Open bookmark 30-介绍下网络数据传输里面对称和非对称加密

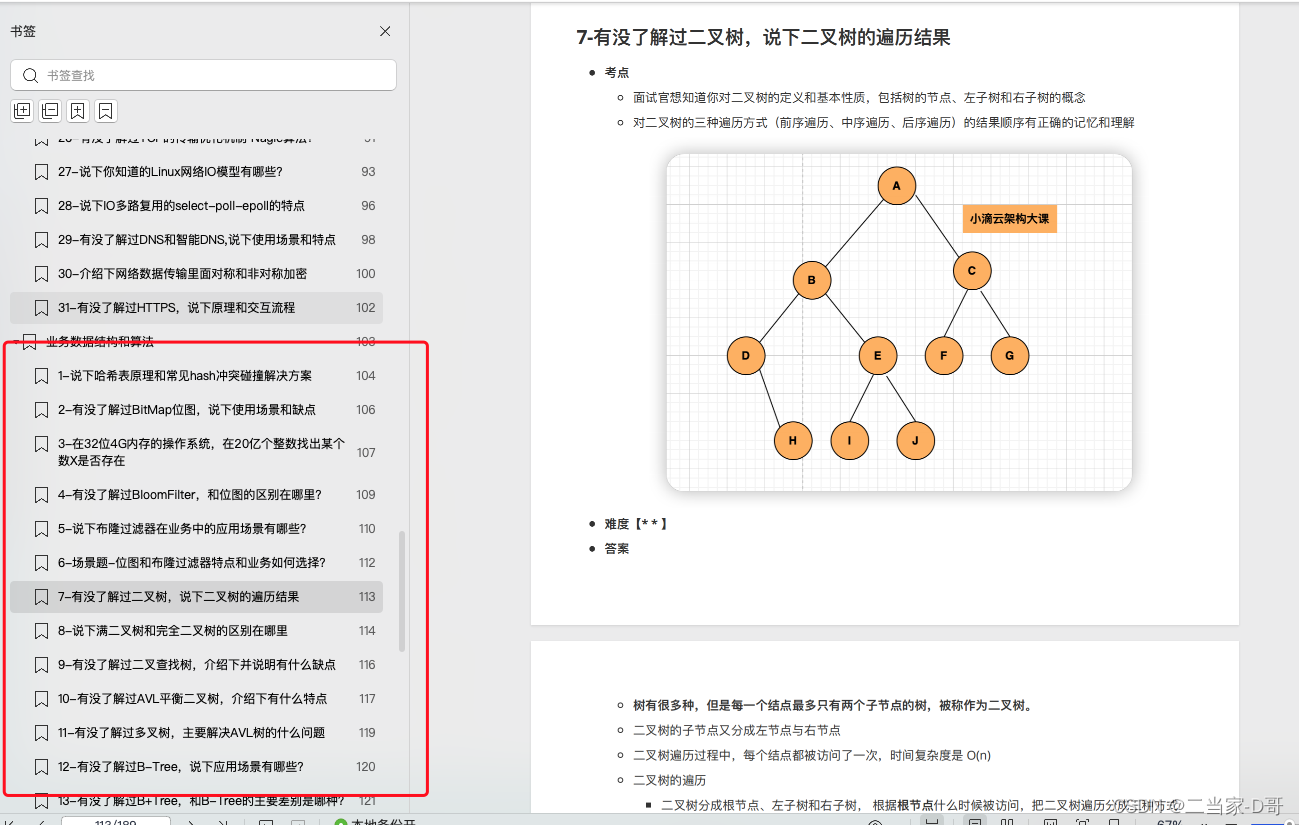tap(196, 274)
